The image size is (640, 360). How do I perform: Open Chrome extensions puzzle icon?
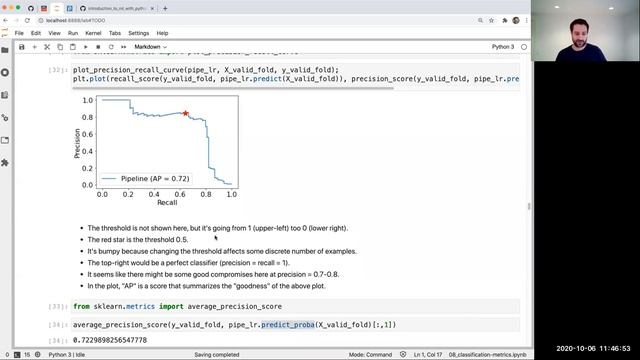coord(505,20)
